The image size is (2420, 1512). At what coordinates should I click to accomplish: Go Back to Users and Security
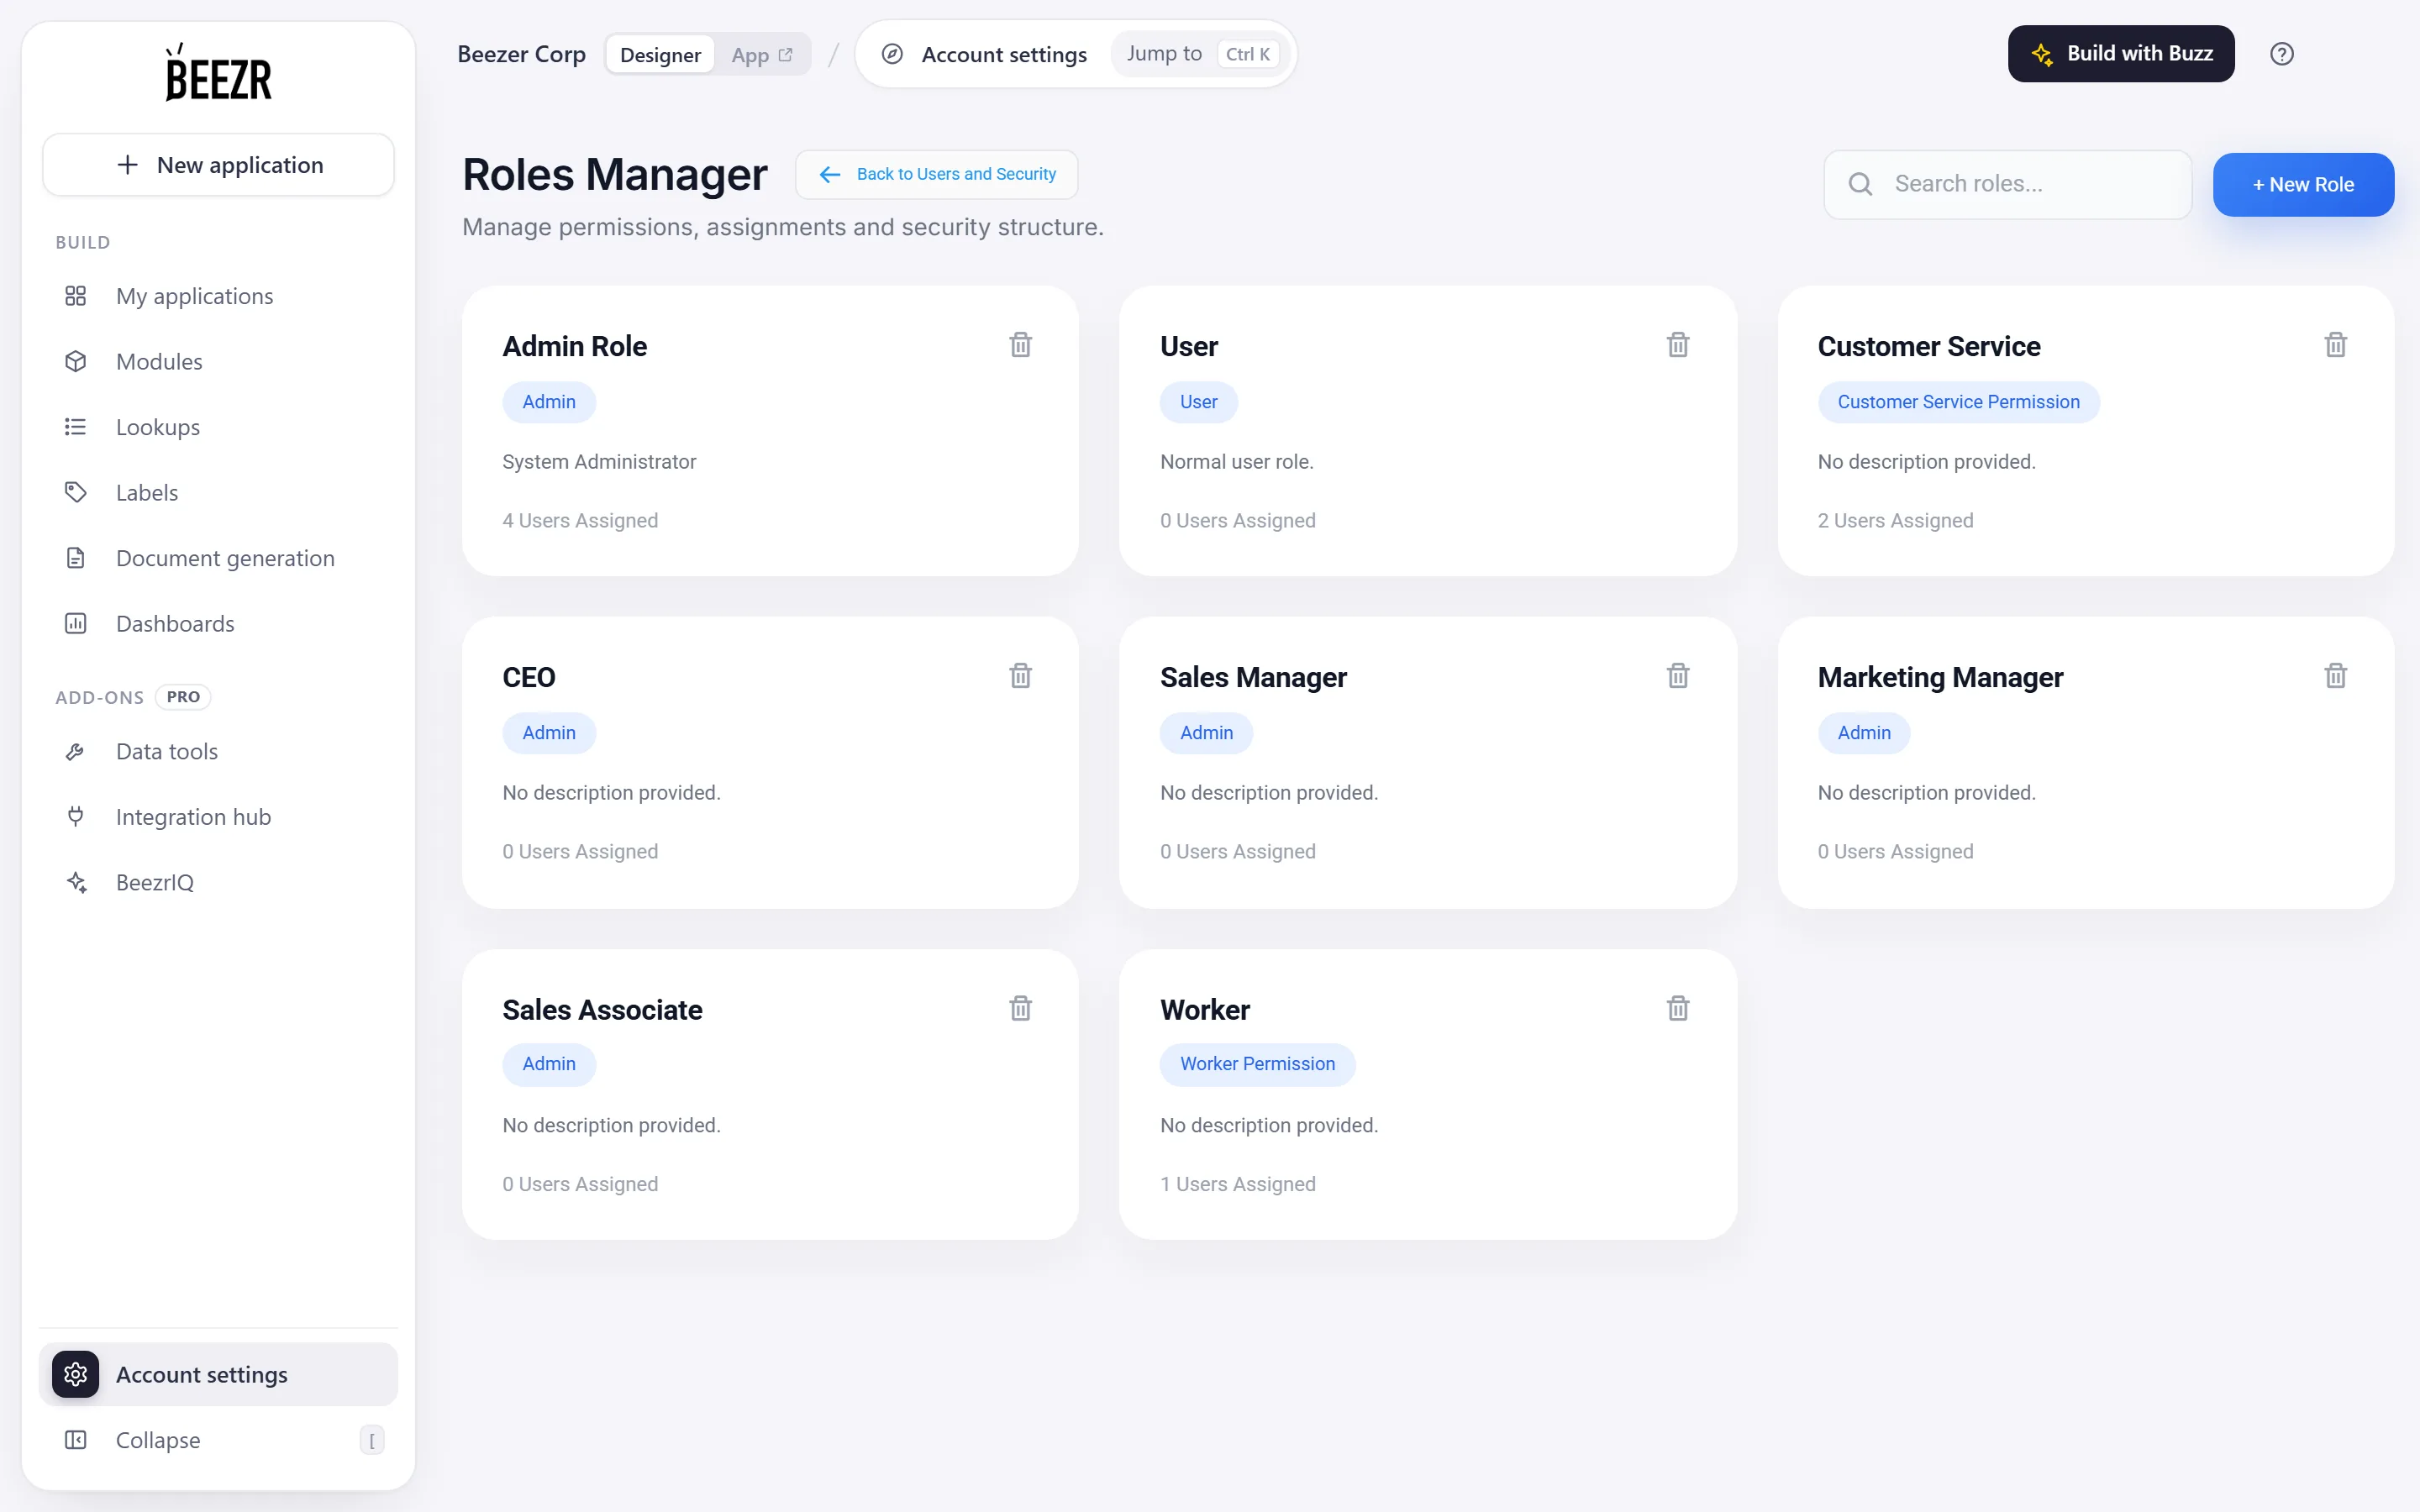pyautogui.click(x=936, y=174)
